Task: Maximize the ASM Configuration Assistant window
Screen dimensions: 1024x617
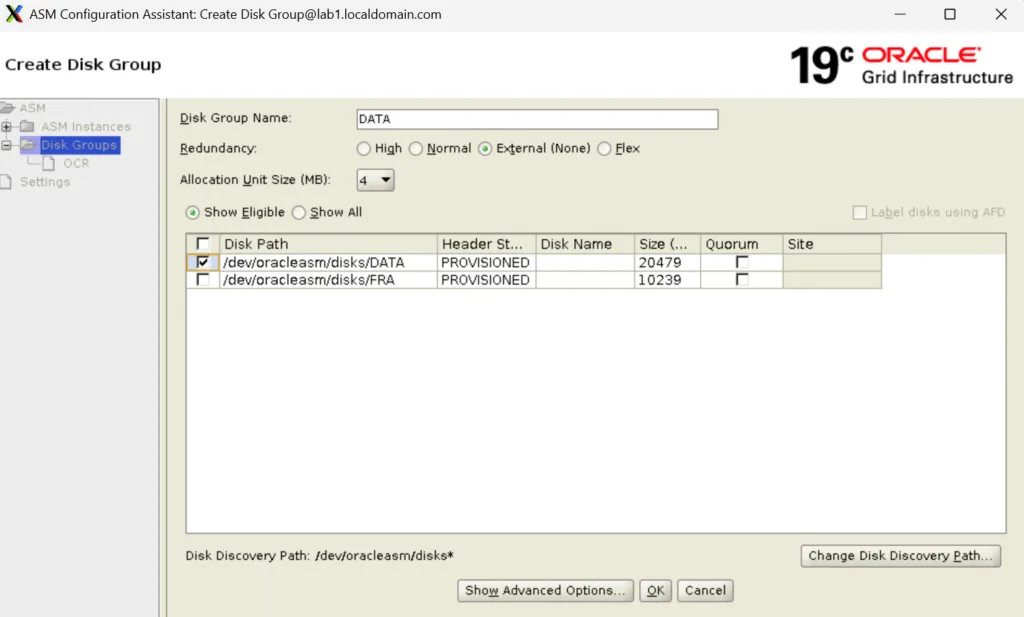Action: click(x=950, y=14)
